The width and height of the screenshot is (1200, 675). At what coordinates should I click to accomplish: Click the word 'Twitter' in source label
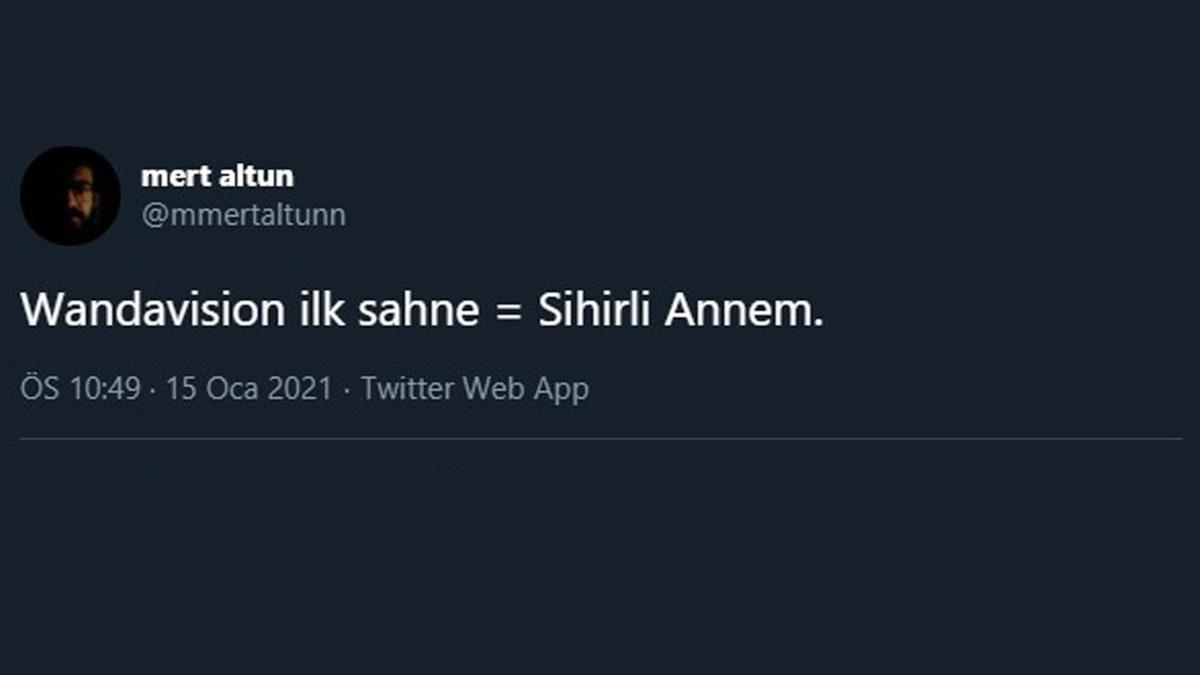click(409, 389)
